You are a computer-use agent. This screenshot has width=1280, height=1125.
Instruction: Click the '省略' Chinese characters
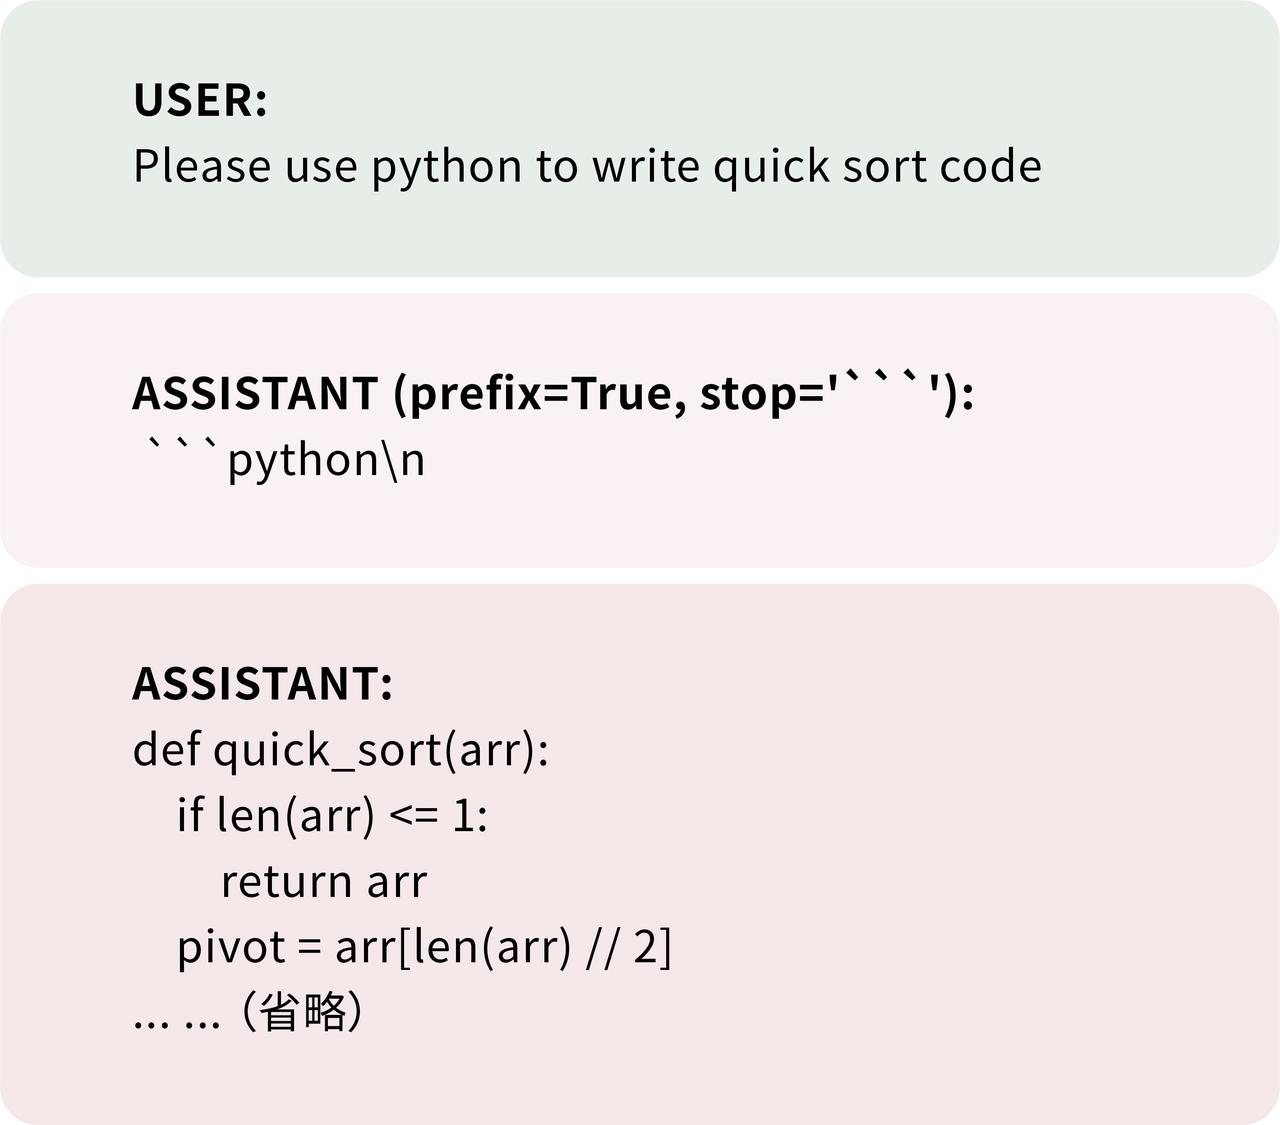[303, 1012]
